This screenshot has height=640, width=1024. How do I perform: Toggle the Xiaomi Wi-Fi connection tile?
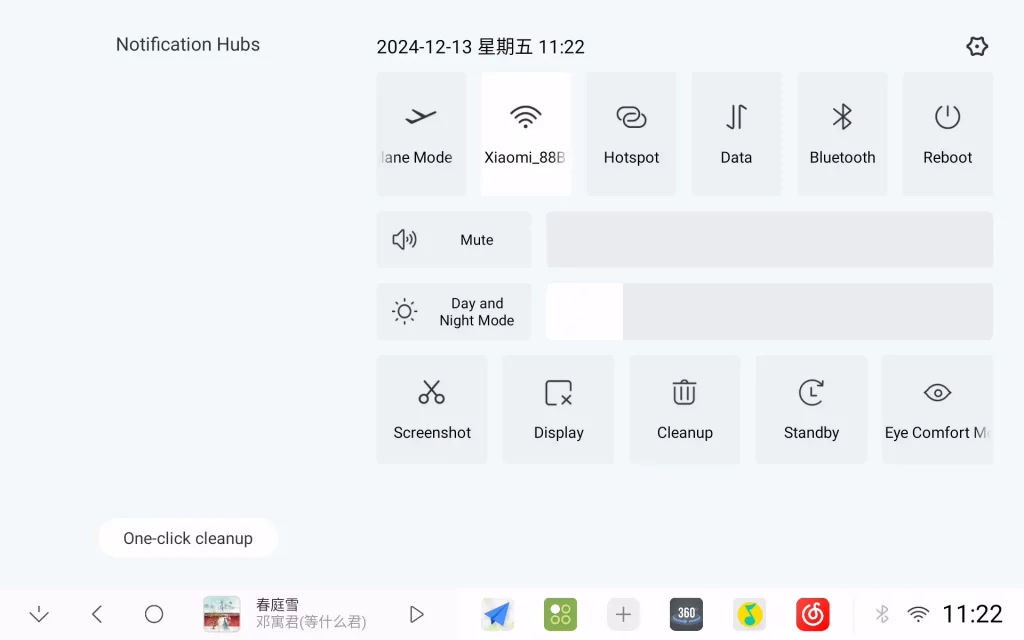click(x=526, y=134)
